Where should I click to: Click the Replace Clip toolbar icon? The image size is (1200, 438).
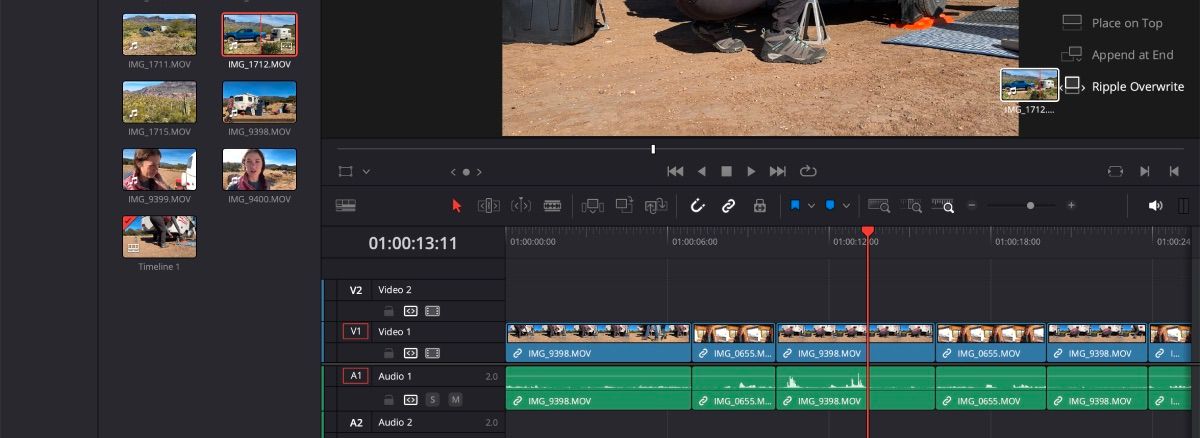coord(656,205)
